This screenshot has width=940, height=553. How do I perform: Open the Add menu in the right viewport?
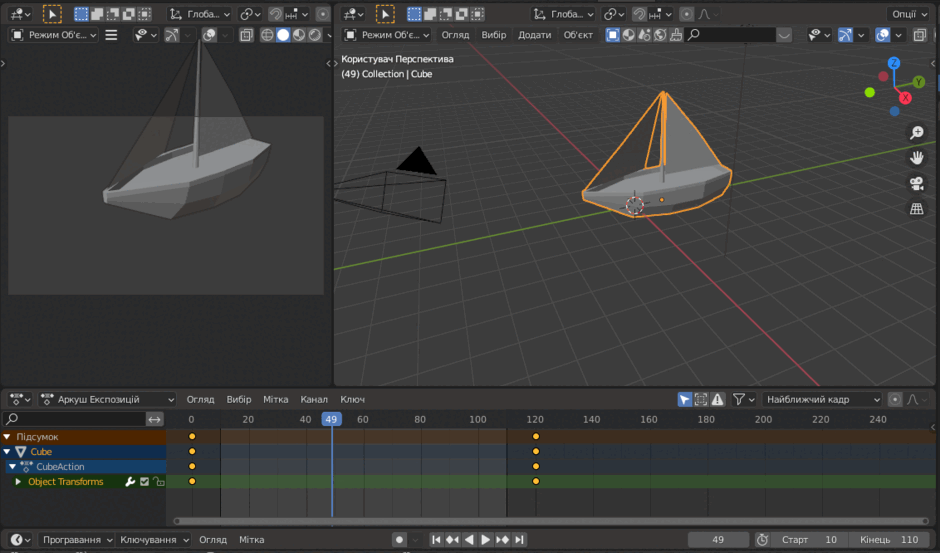534,35
